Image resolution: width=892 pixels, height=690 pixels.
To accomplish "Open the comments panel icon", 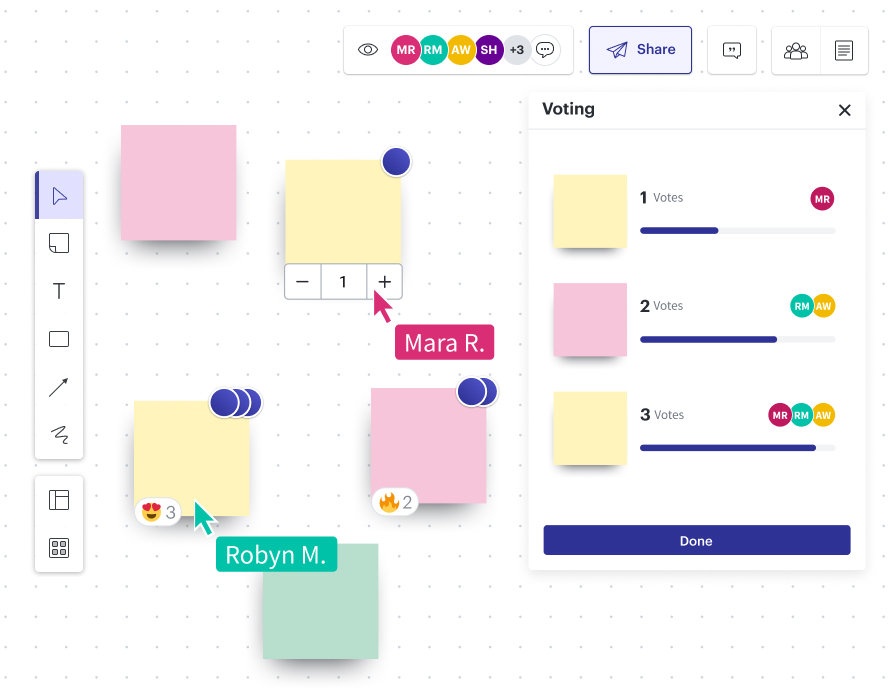I will coord(731,49).
